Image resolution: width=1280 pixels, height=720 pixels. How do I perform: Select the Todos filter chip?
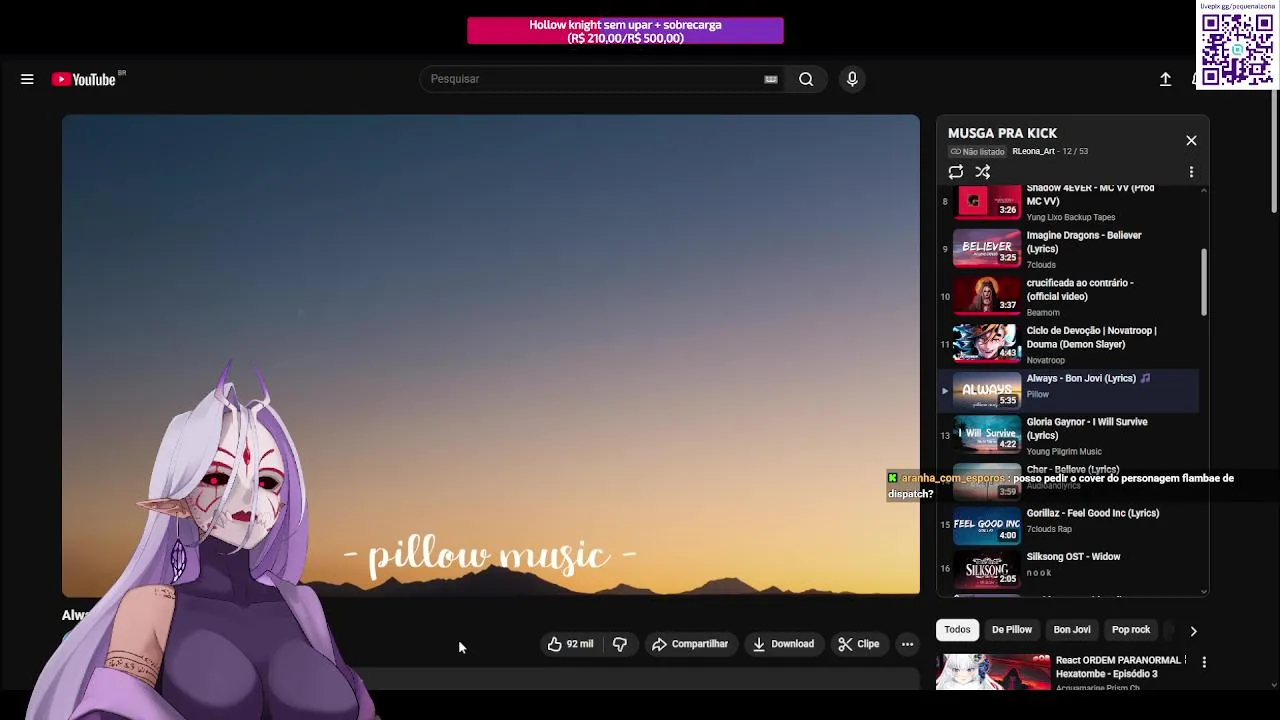coord(957,630)
